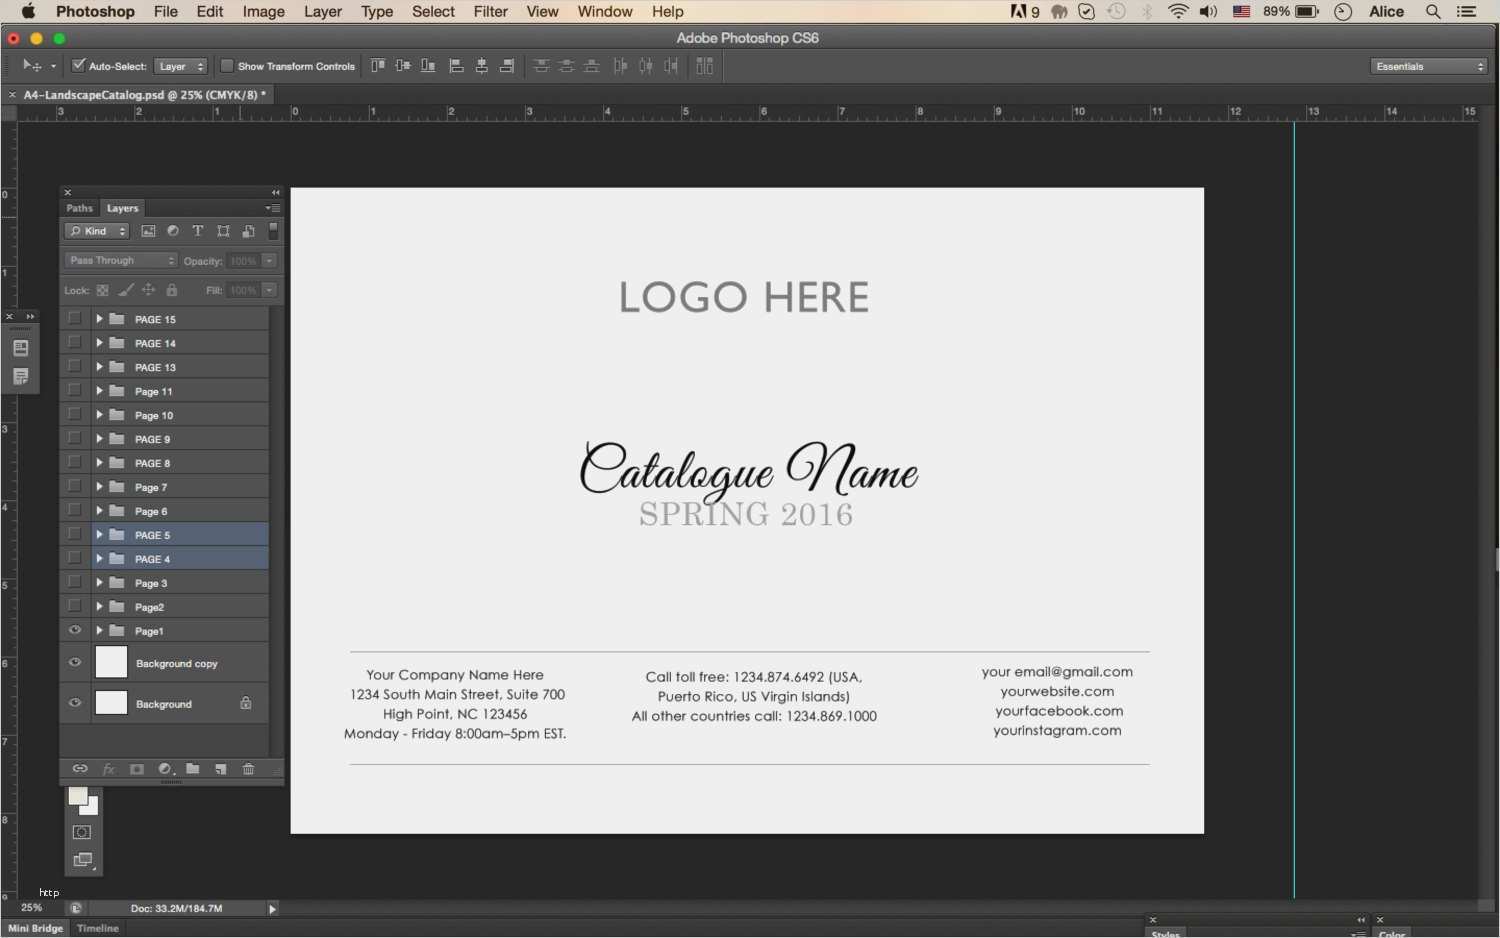Open the Essentials workspace dropdown
Viewport: 1500px width, 938px height.
click(1429, 66)
